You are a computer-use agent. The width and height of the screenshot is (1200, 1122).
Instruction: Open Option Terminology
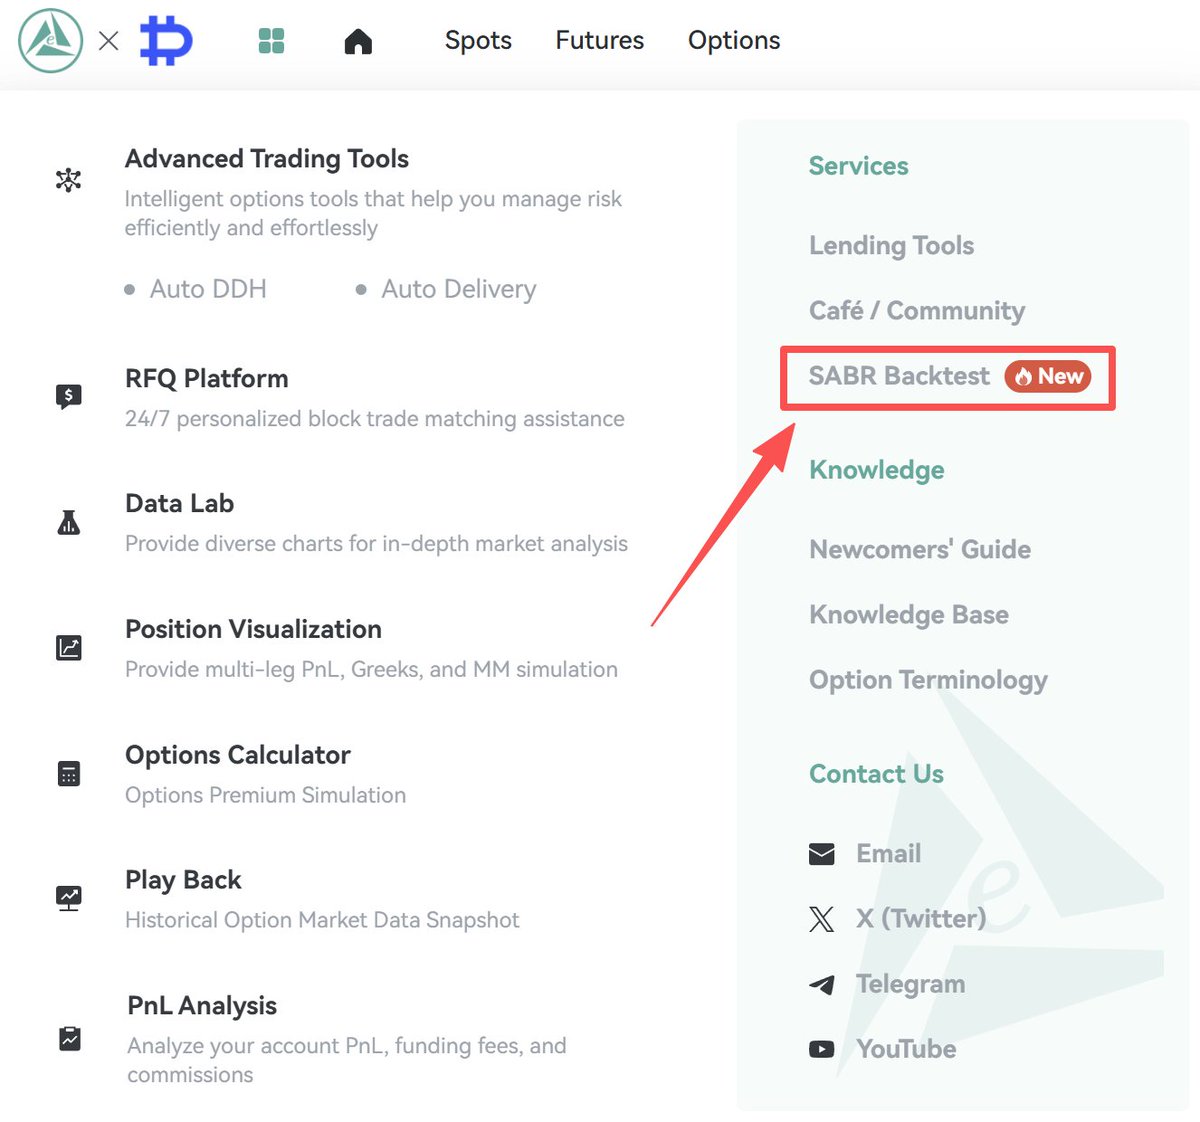click(x=928, y=681)
